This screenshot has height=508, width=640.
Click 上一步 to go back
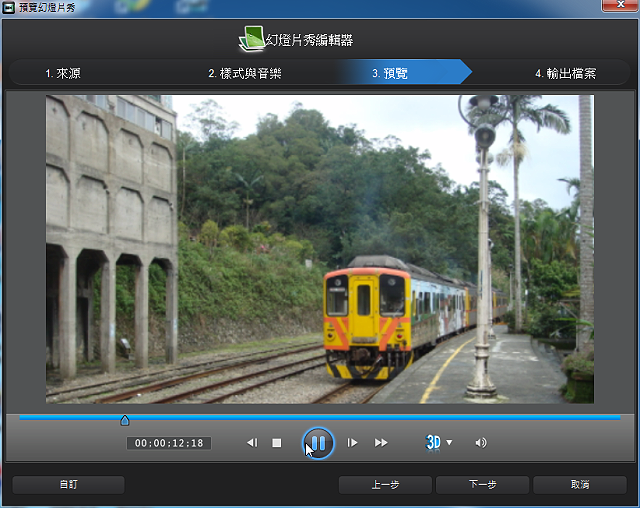pyautogui.click(x=385, y=485)
